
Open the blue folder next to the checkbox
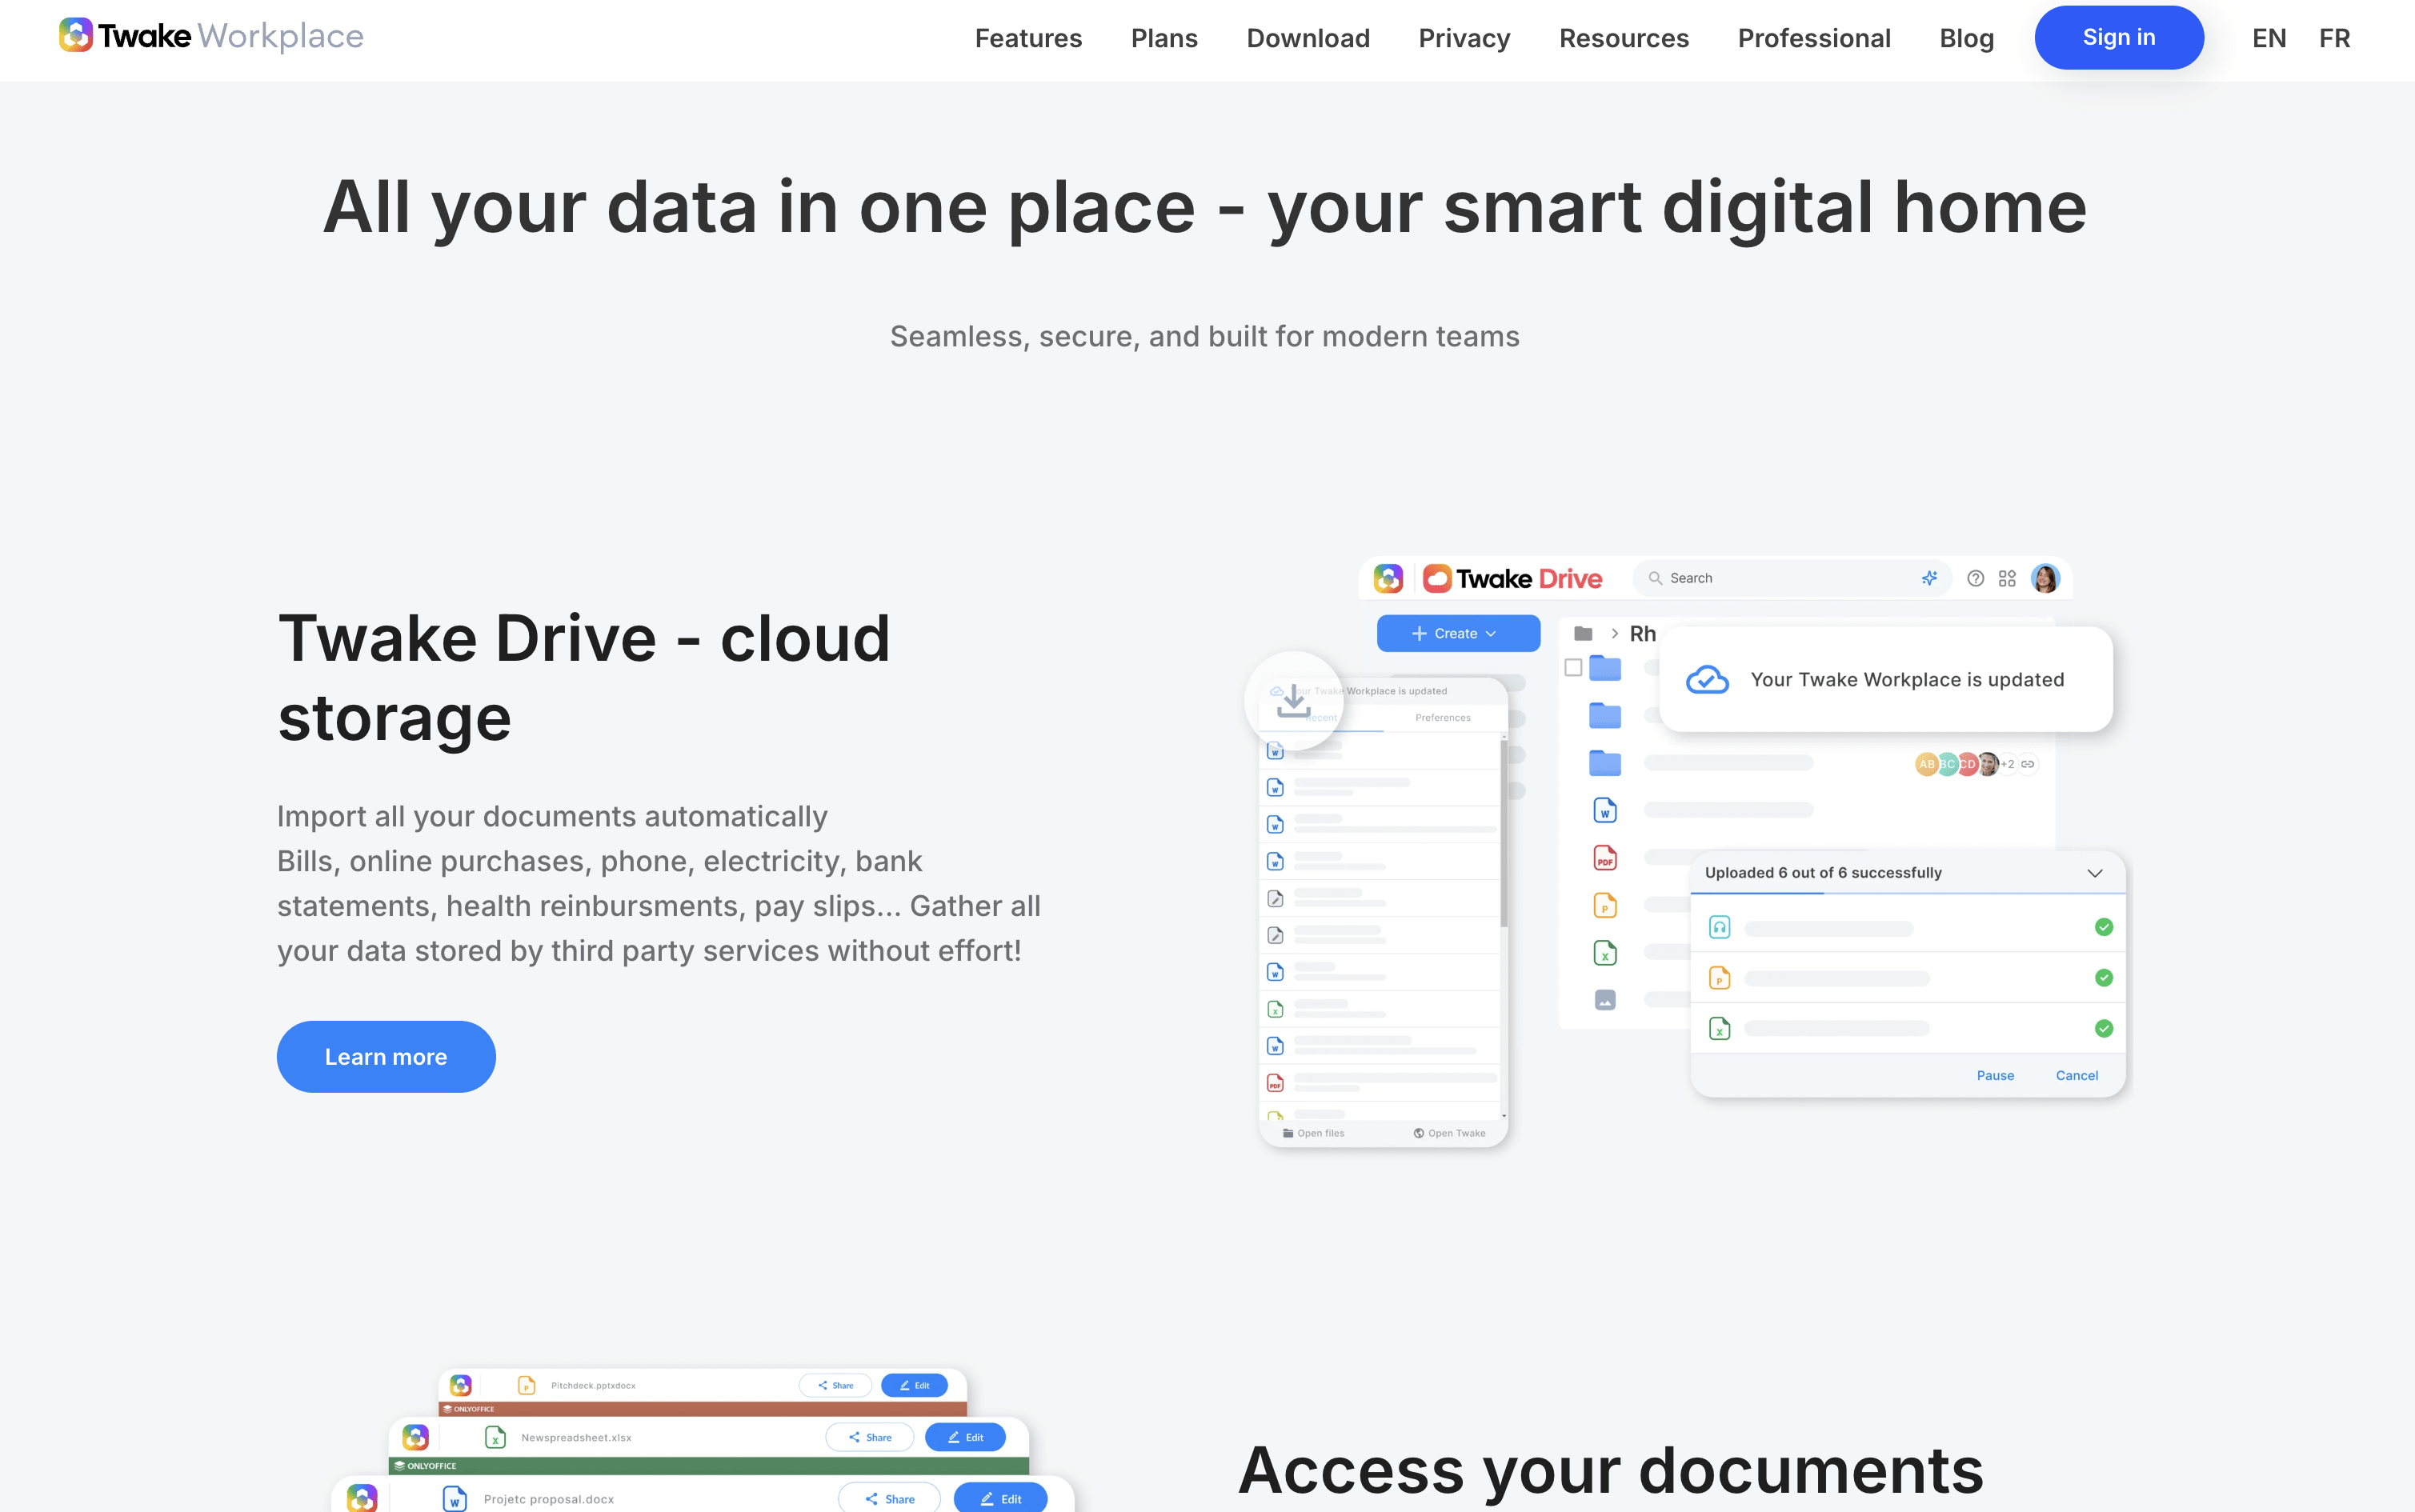tap(1605, 667)
